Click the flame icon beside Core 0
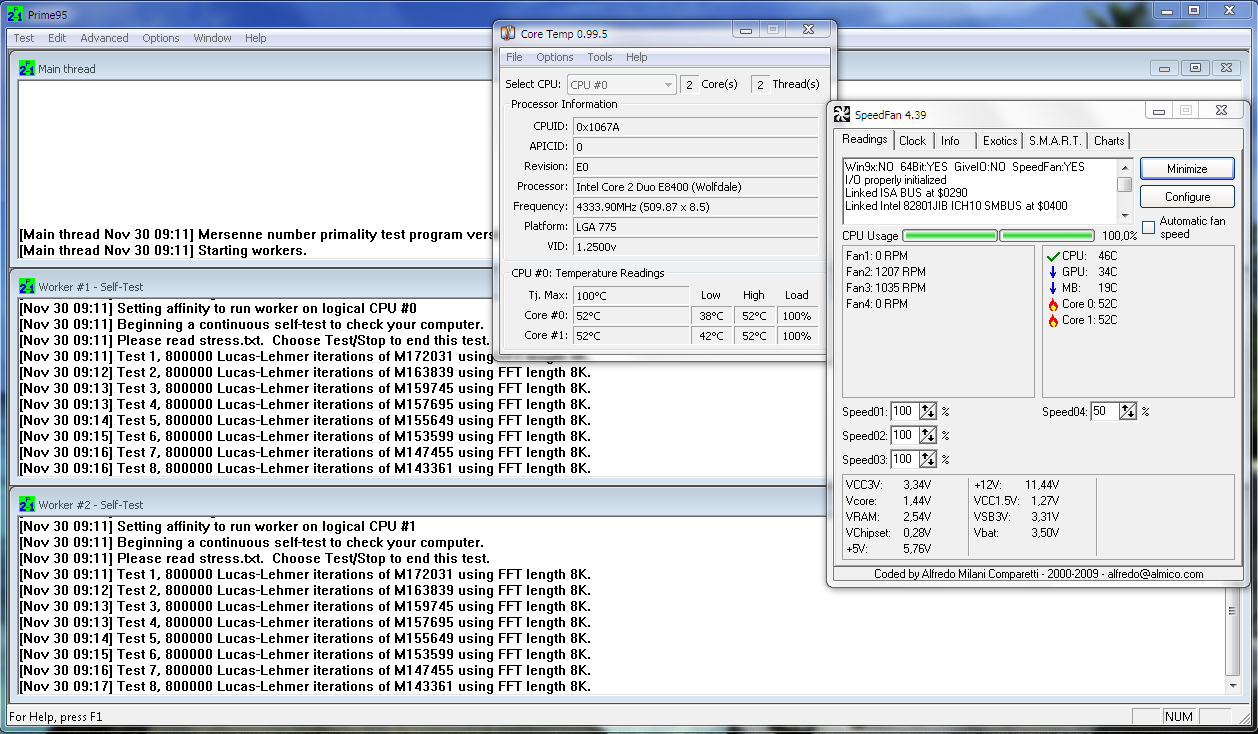This screenshot has width=1258, height=734. click(x=1052, y=304)
